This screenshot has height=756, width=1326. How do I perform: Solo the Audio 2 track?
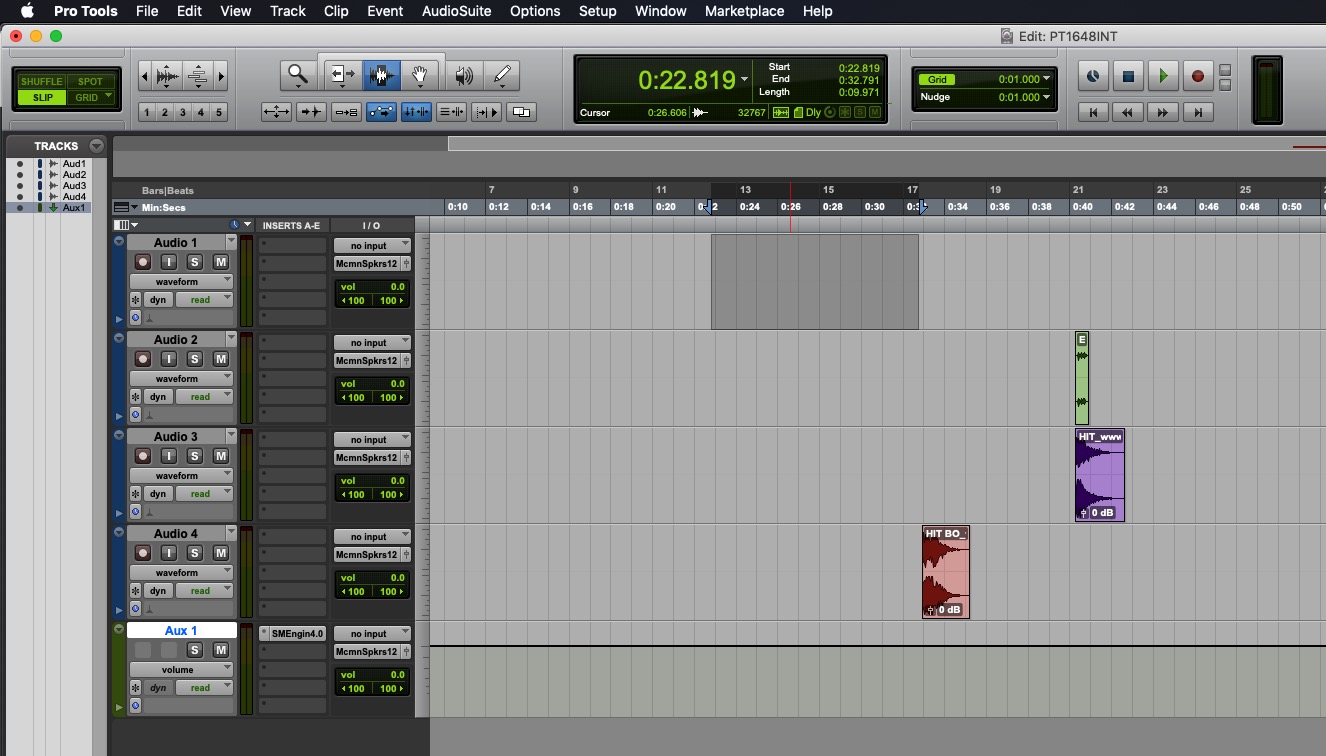point(195,359)
